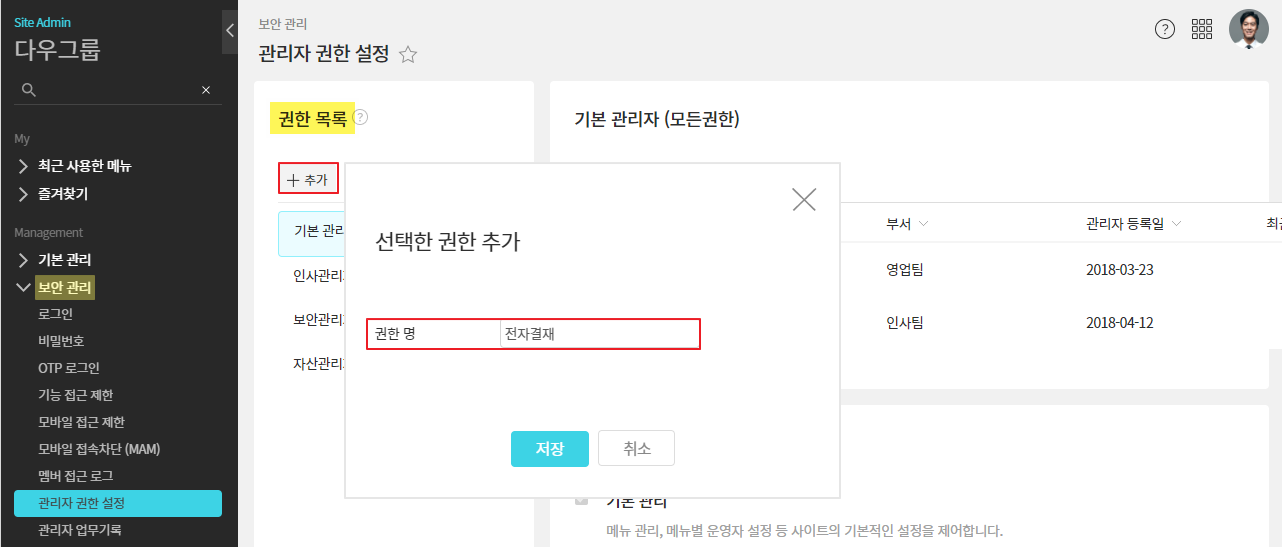
Task: Close the 선택한 권한 추가 dialog
Action: 804,199
